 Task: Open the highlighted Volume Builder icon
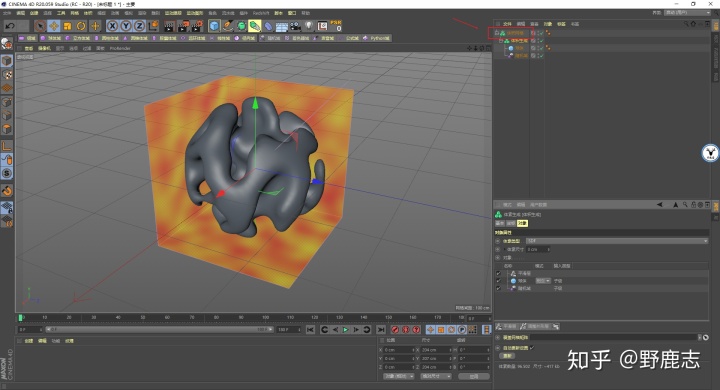pyautogui.click(x=255, y=26)
